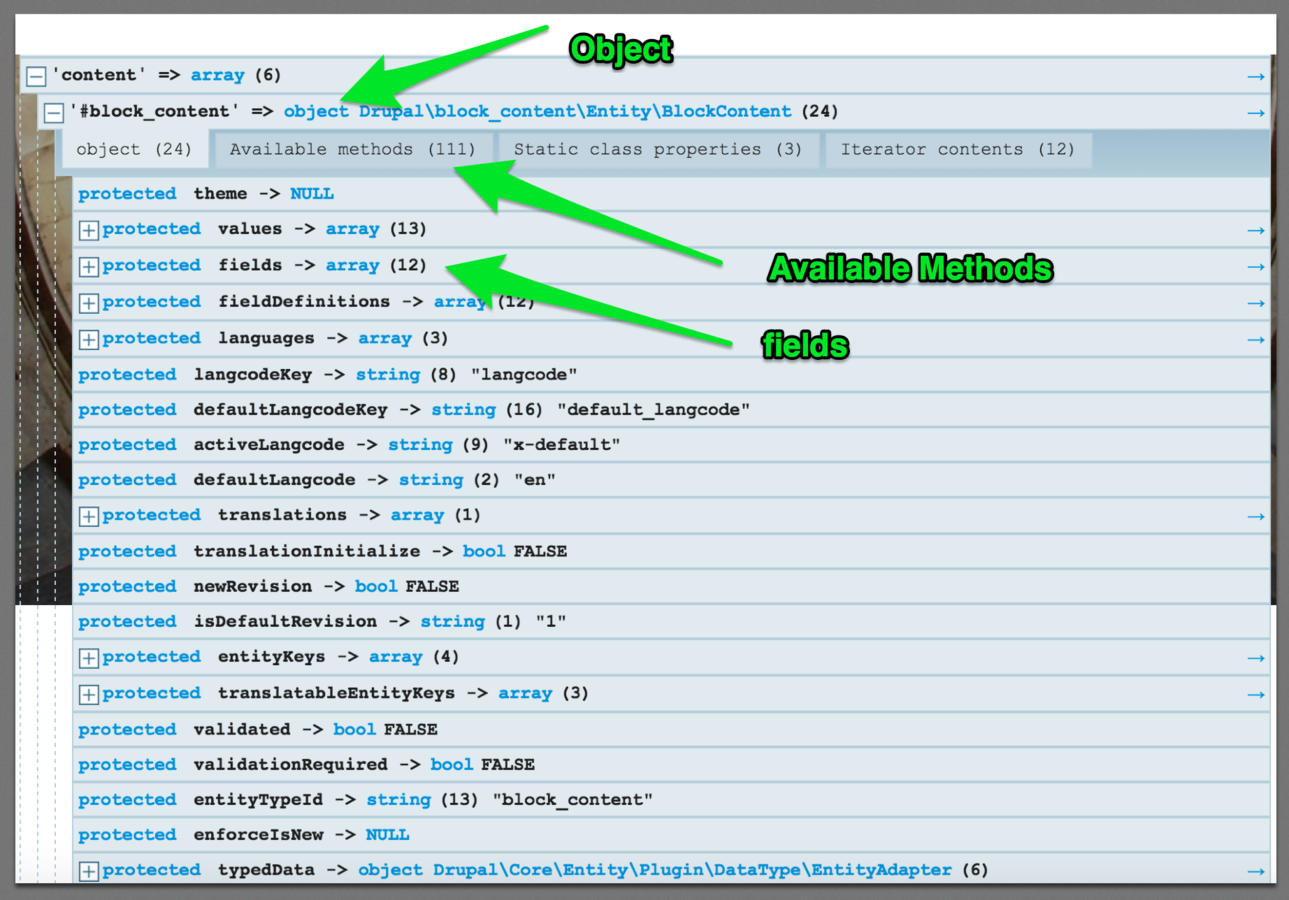Image resolution: width=1289 pixels, height=900 pixels.
Task: Select the isDefaultRevision "1" row
Action: (671, 622)
